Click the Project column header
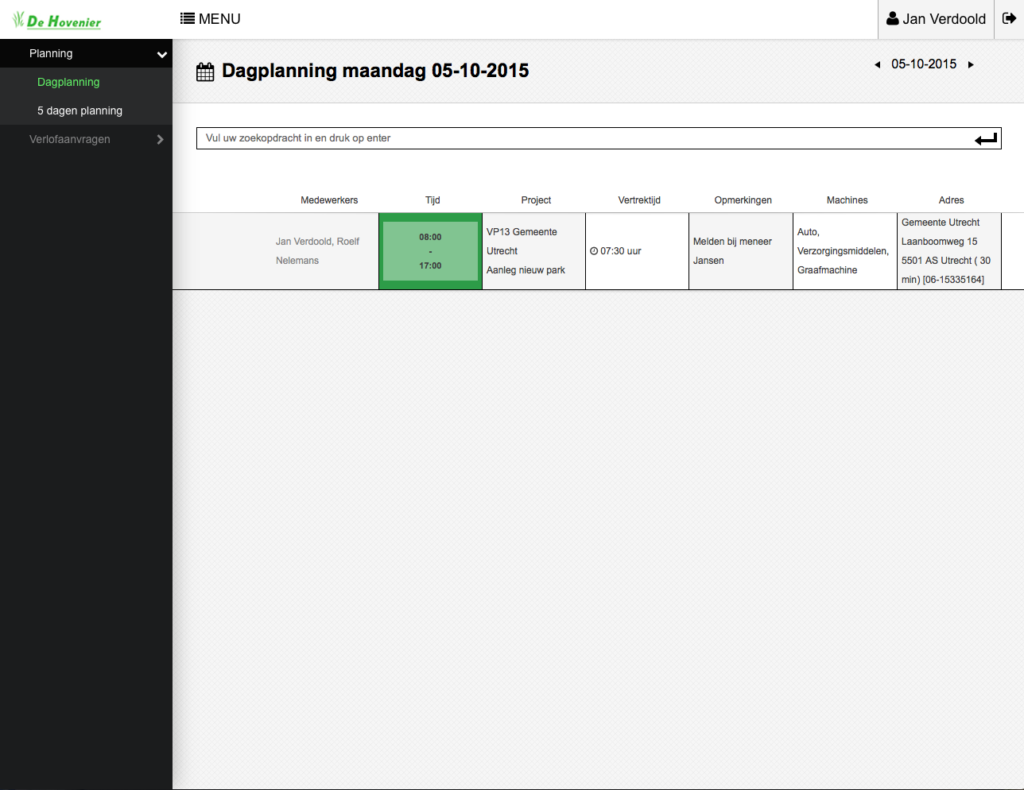 point(536,200)
